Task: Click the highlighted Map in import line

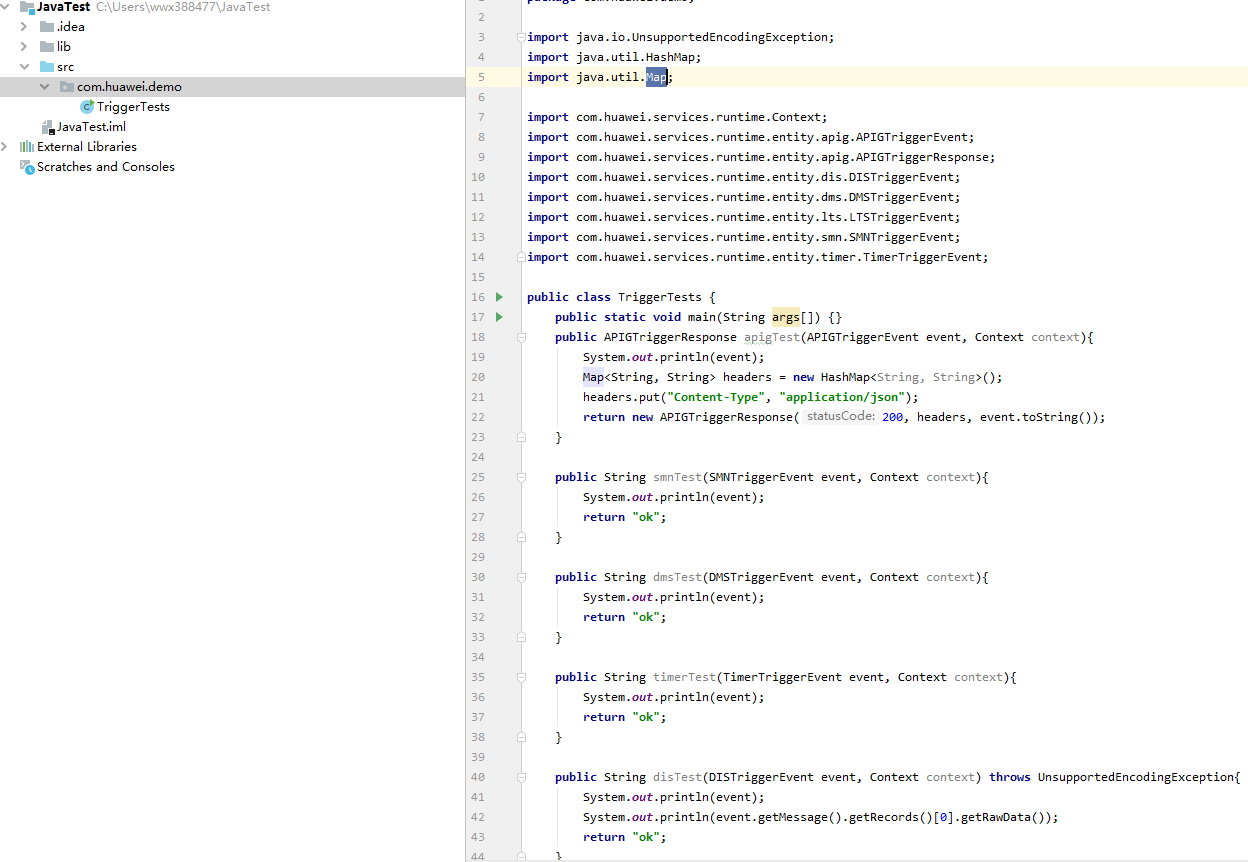Action: pos(656,77)
